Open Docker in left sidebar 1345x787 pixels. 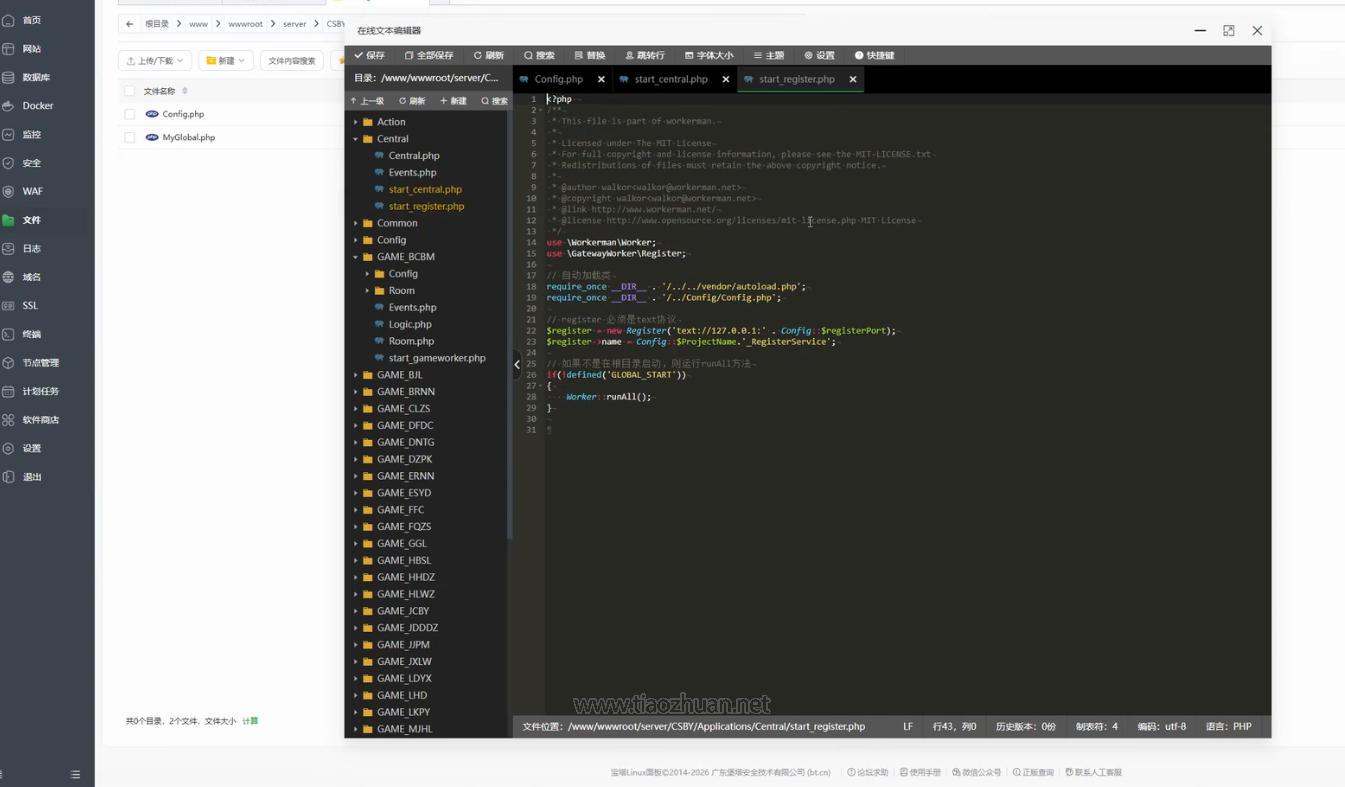37,106
